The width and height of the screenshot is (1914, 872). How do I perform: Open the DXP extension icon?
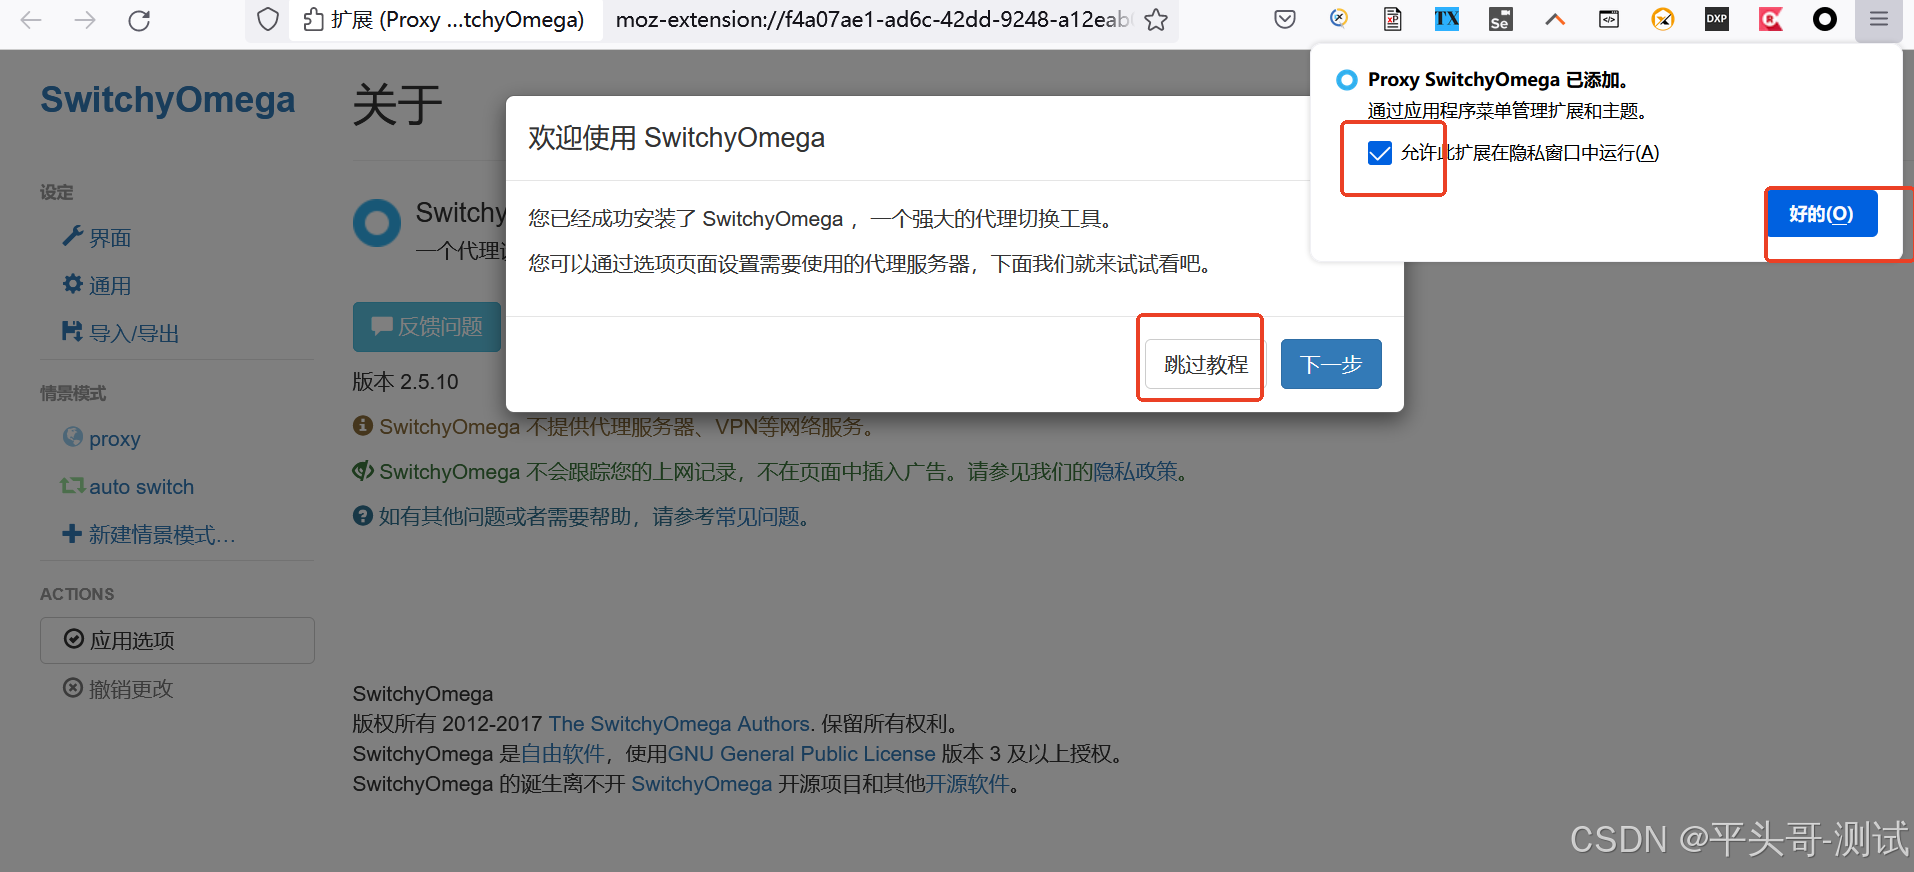coord(1717,19)
